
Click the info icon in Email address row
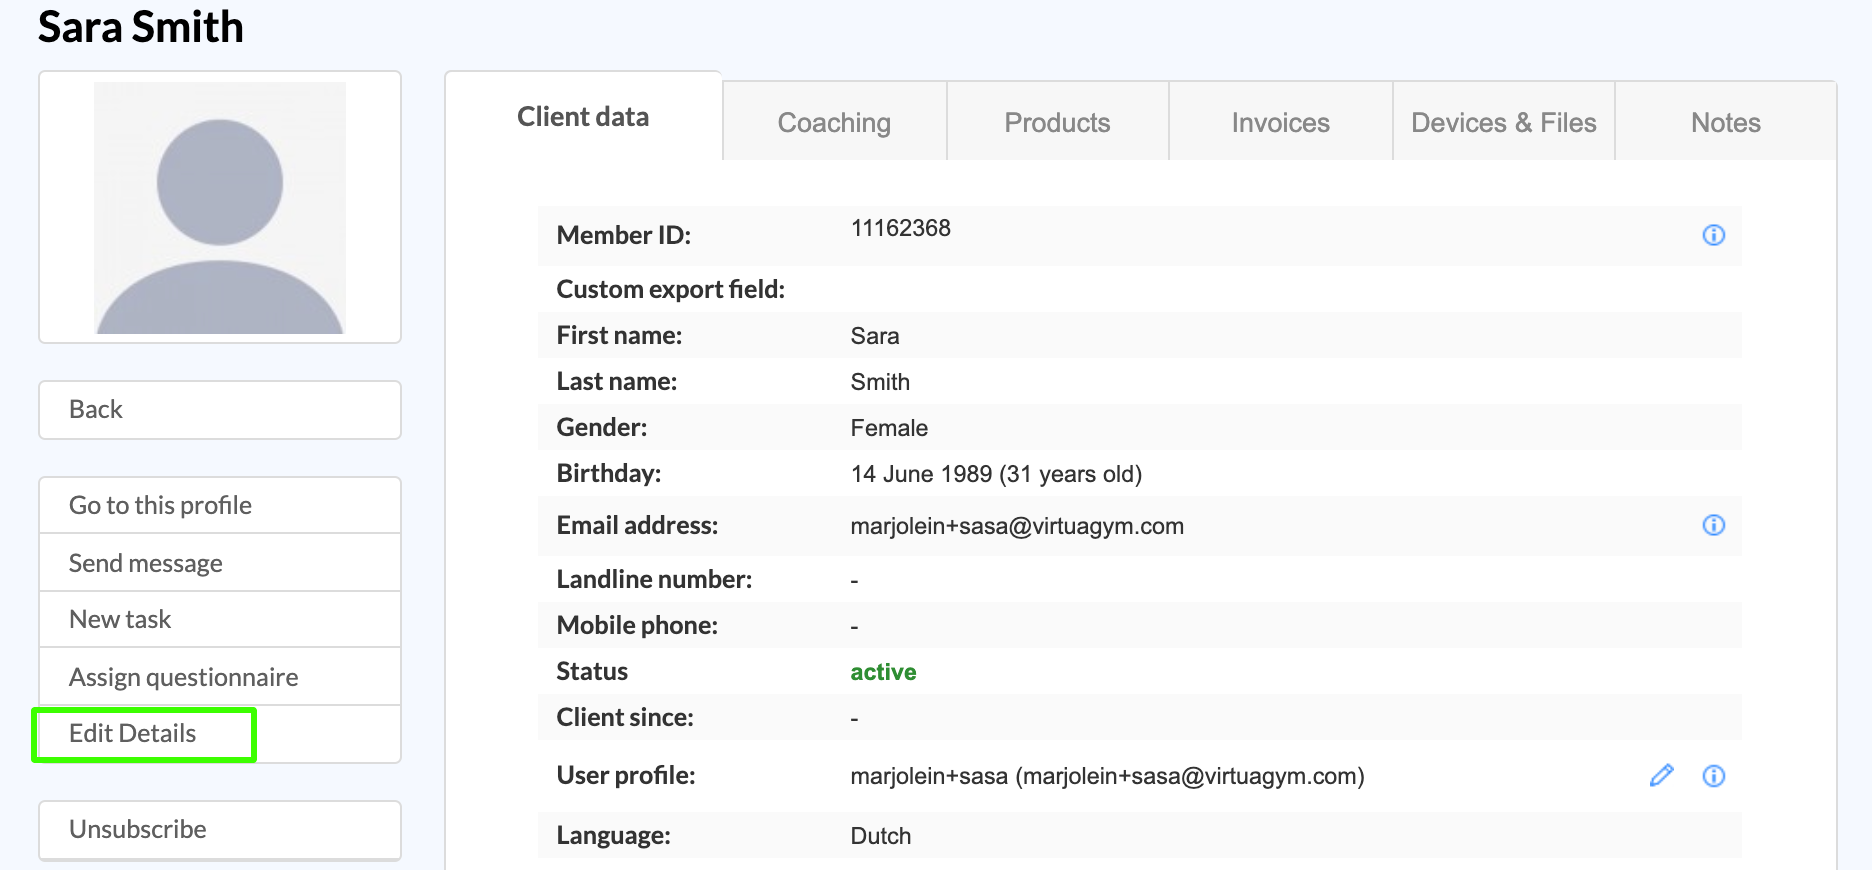coord(1713,525)
